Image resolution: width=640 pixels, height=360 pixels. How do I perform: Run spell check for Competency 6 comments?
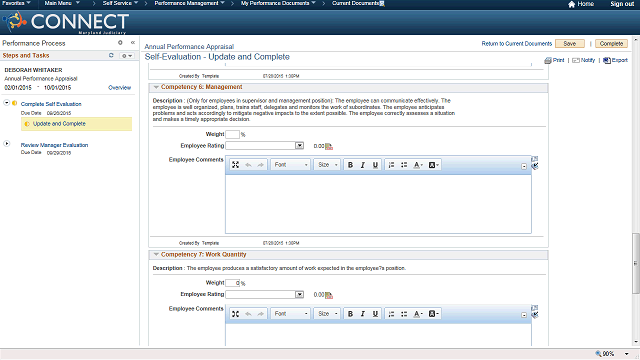click(535, 166)
